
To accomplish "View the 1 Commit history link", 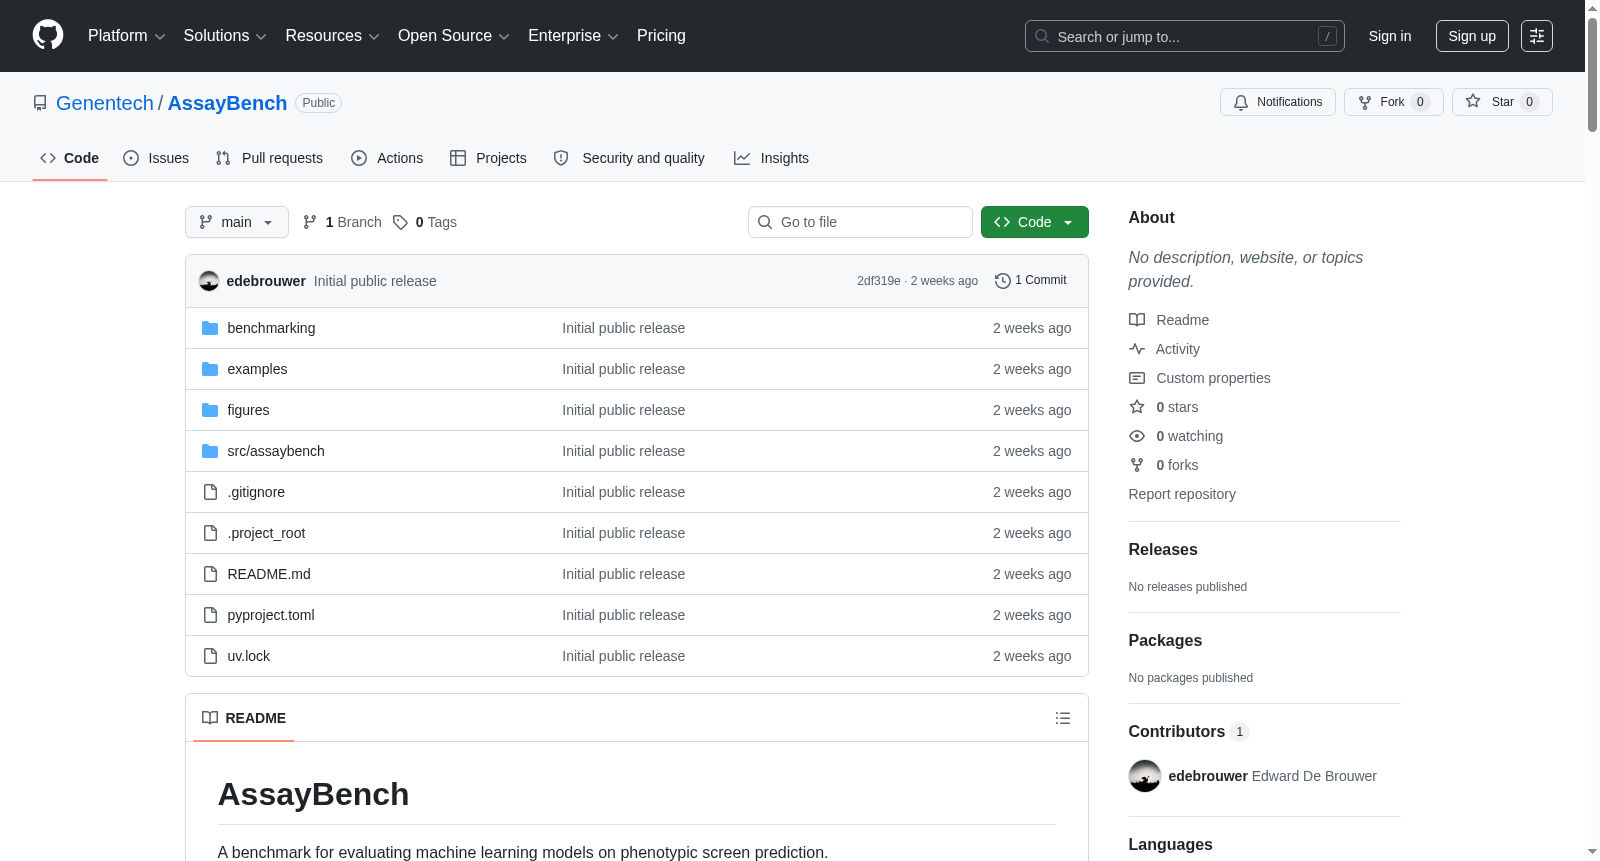I will pos(1031,281).
